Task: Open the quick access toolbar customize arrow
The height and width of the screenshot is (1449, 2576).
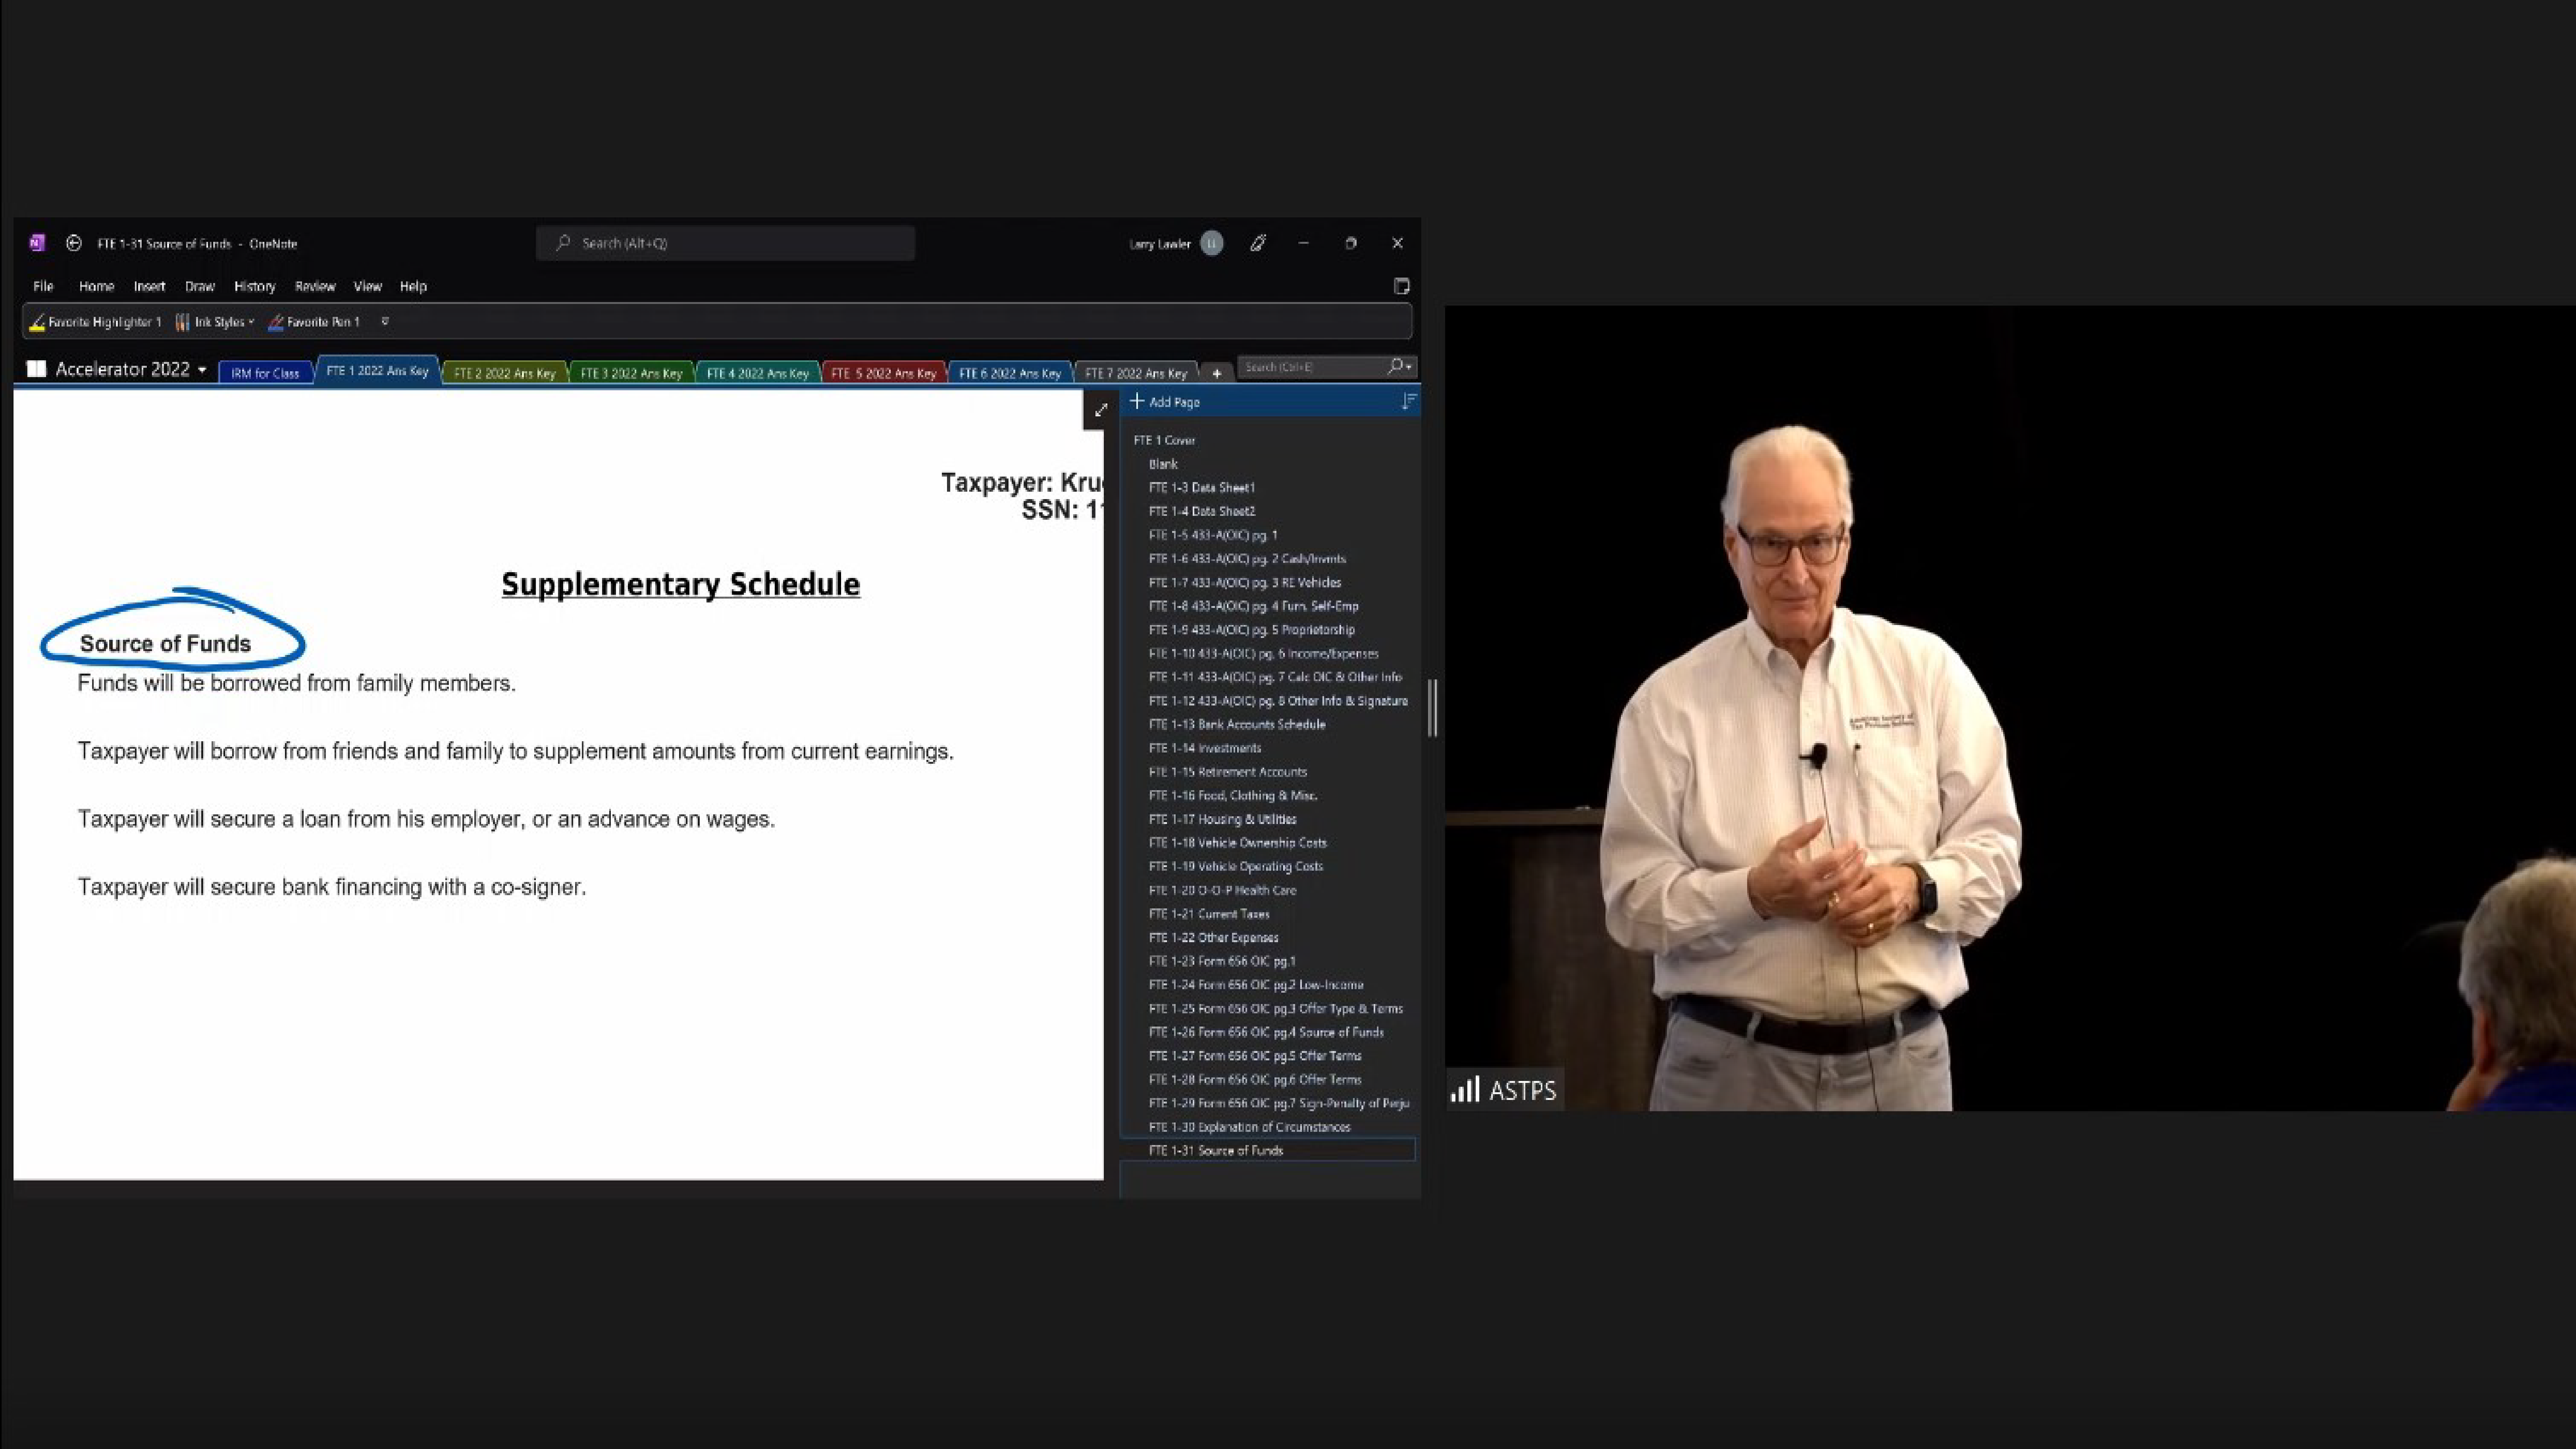Action: click(385, 321)
